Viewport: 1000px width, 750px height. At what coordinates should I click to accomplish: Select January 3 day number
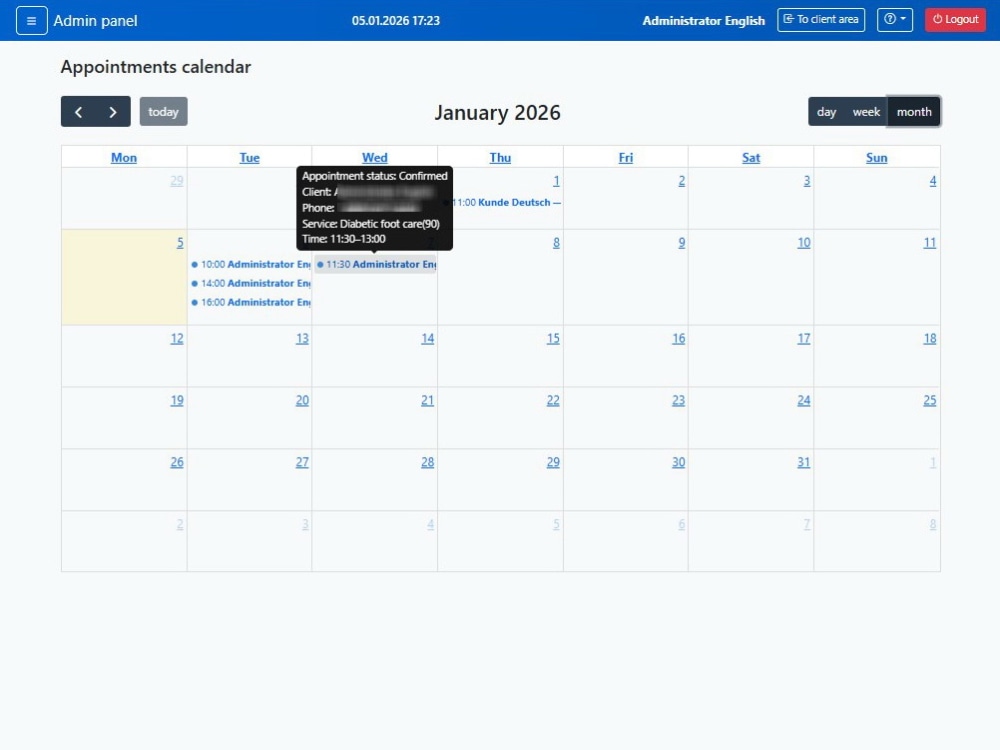tap(807, 181)
